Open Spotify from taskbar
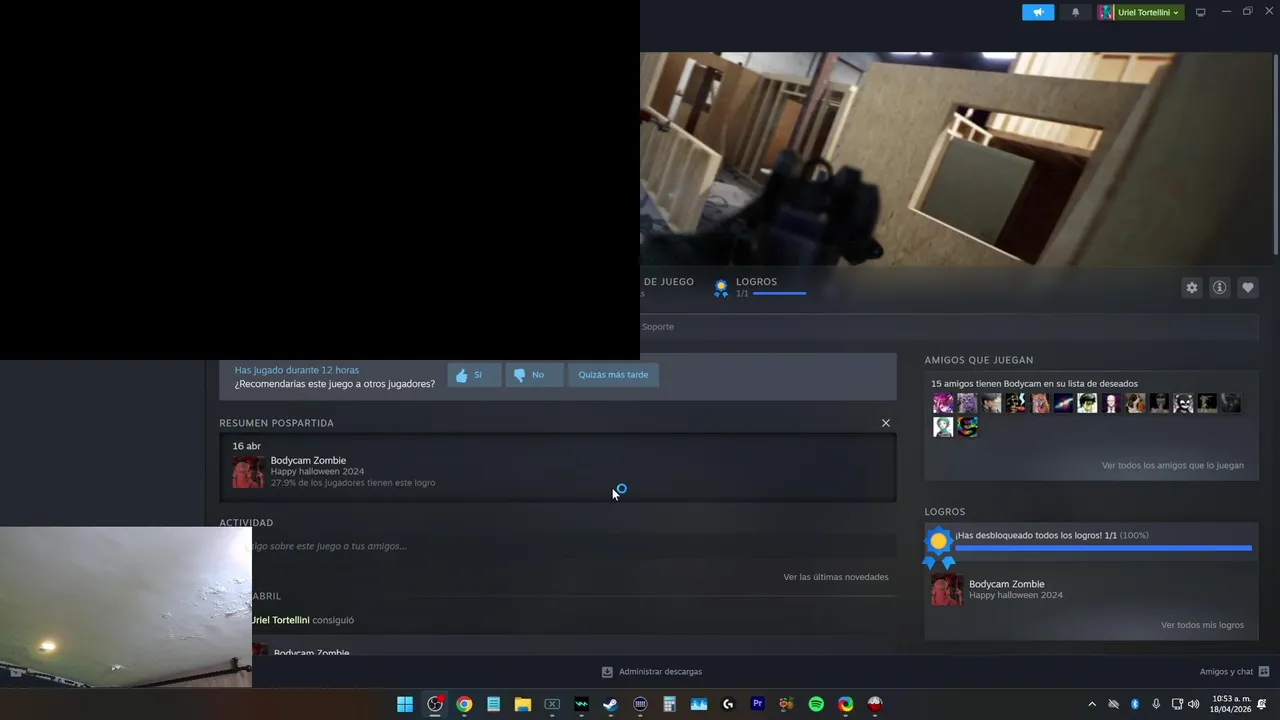The height and width of the screenshot is (720, 1280). (816, 704)
